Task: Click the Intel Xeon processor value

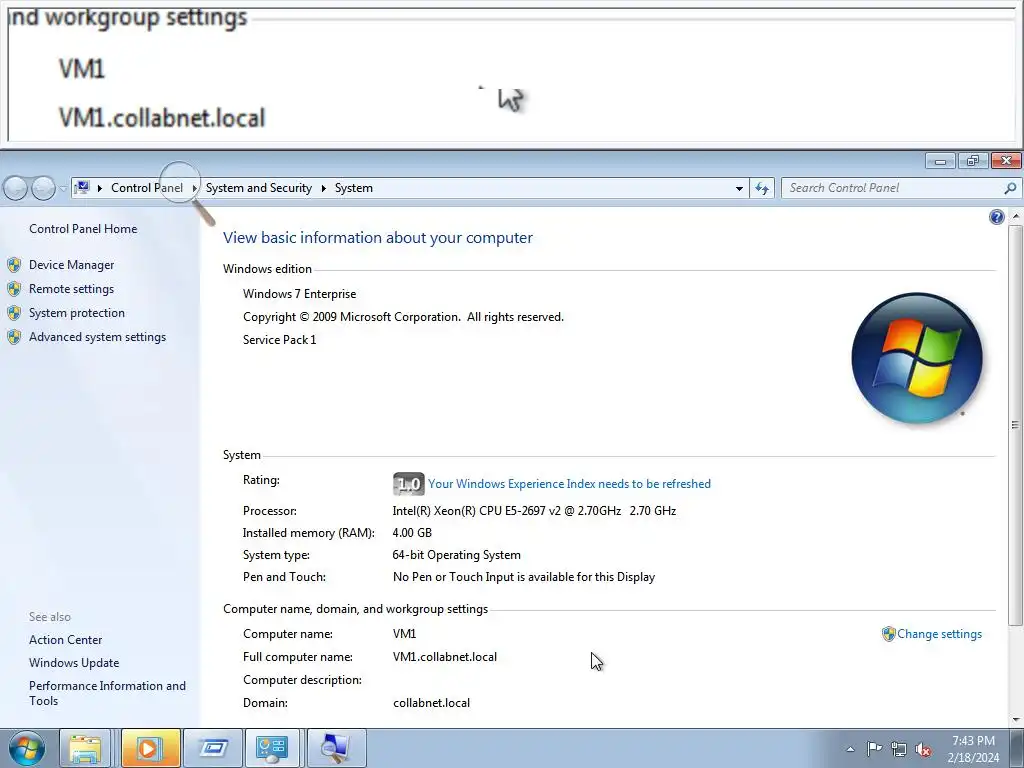Action: click(534, 511)
